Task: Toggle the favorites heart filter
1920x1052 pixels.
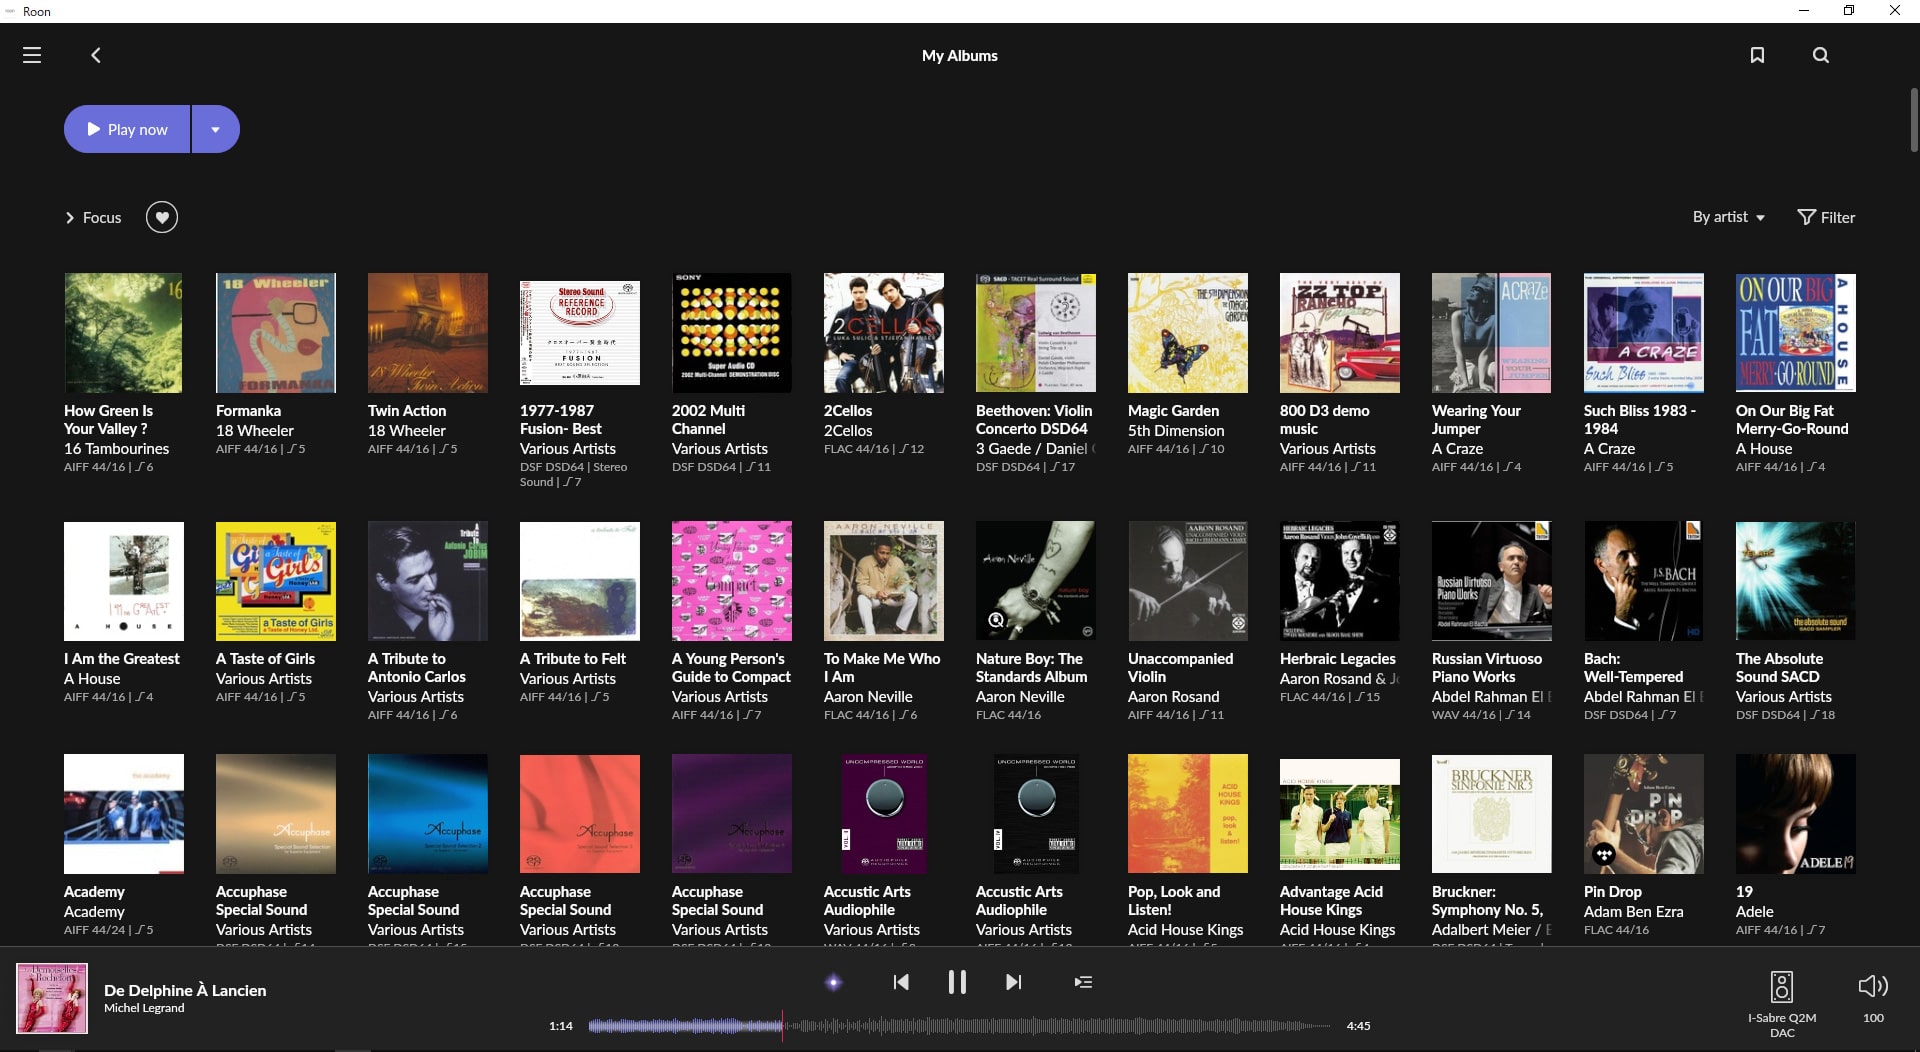Action: tap(162, 217)
